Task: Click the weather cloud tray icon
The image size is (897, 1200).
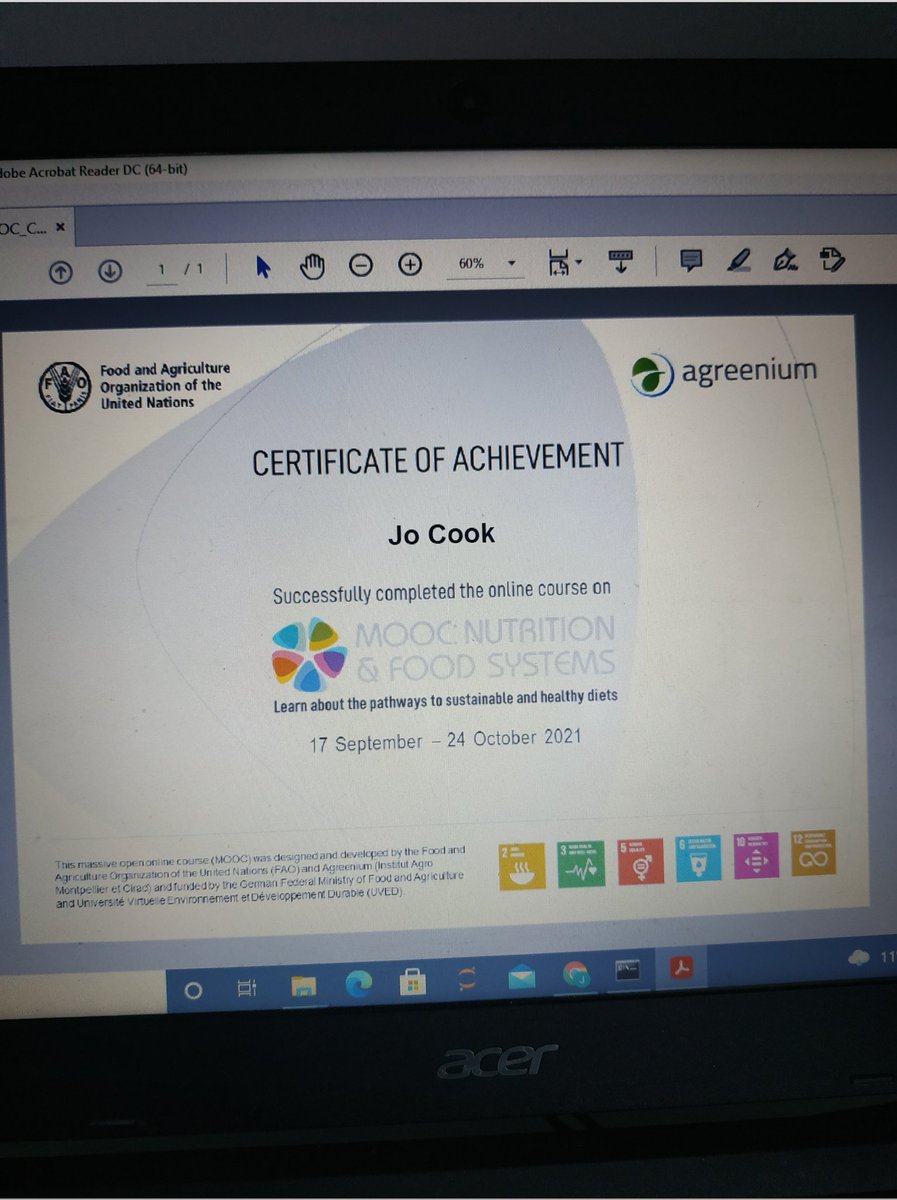Action: tap(858, 957)
